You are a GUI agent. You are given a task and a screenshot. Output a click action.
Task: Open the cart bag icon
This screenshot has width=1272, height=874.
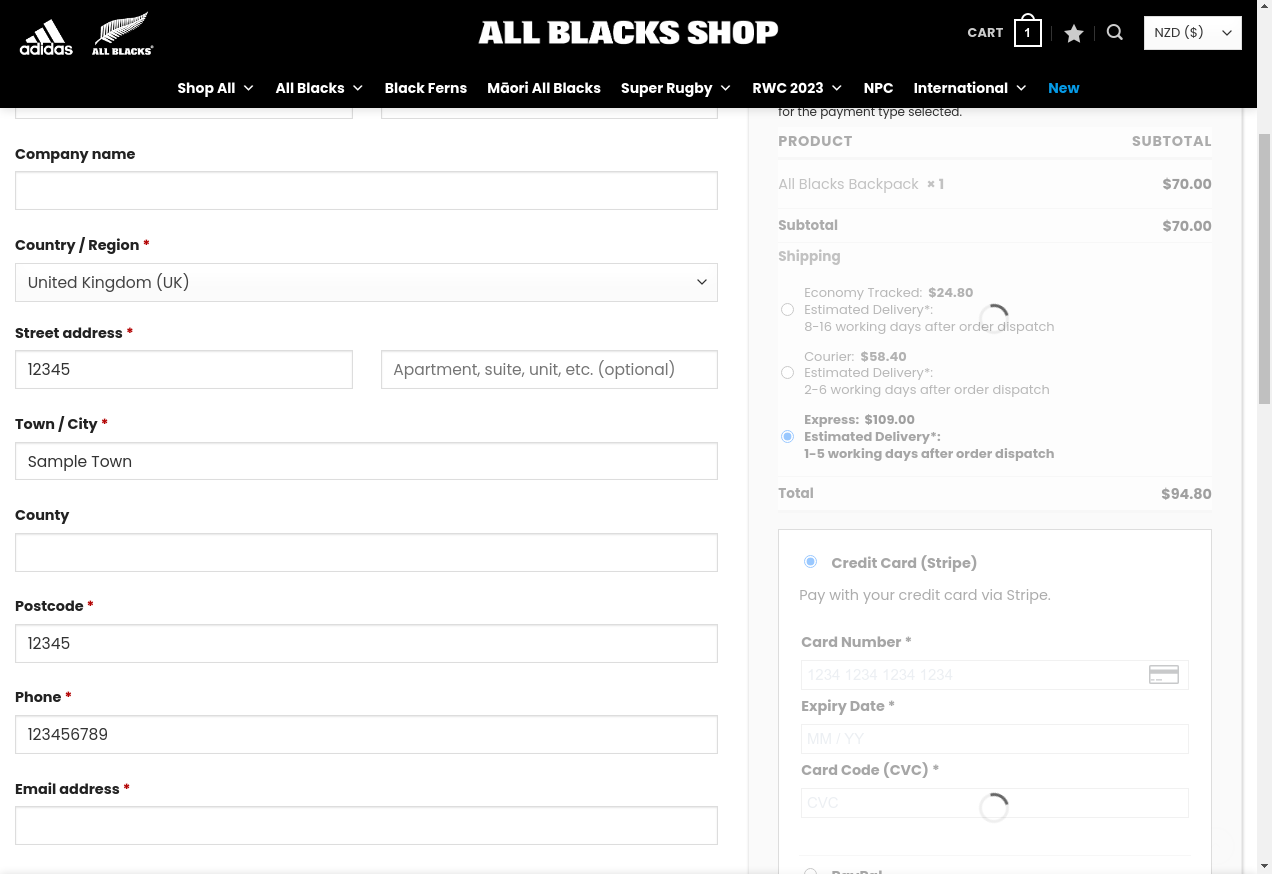tap(1027, 32)
